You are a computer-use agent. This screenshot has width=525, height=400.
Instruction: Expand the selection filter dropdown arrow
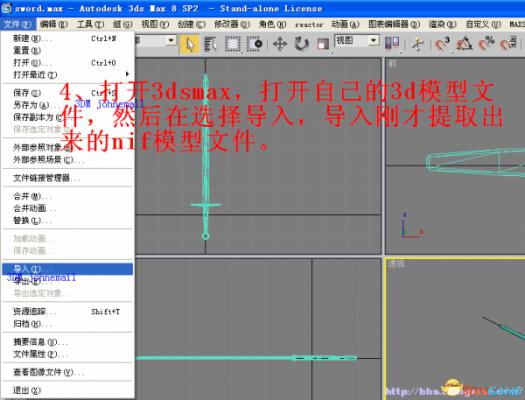tap(171, 41)
